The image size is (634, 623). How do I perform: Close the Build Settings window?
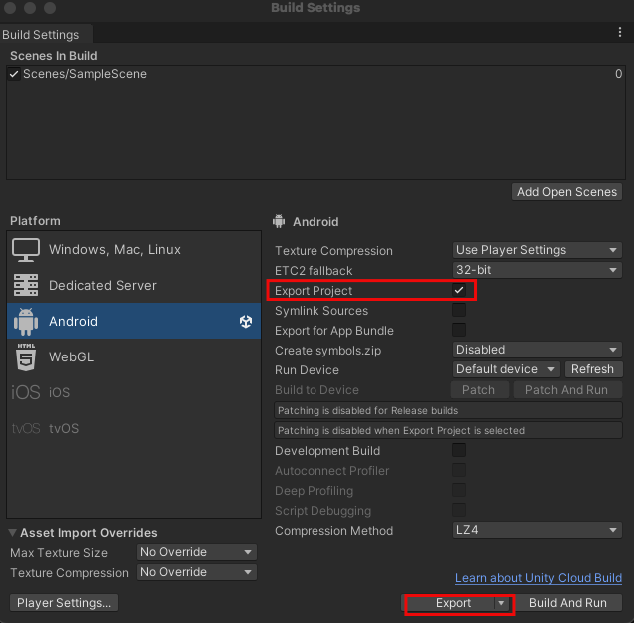pyautogui.click(x=10, y=8)
